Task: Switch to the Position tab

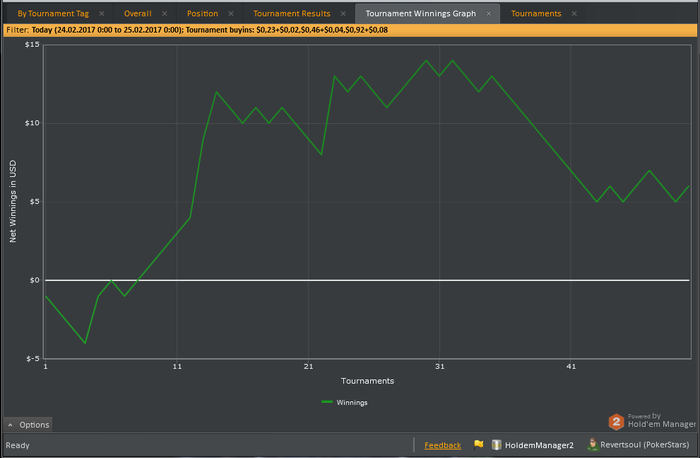Action: [x=202, y=14]
